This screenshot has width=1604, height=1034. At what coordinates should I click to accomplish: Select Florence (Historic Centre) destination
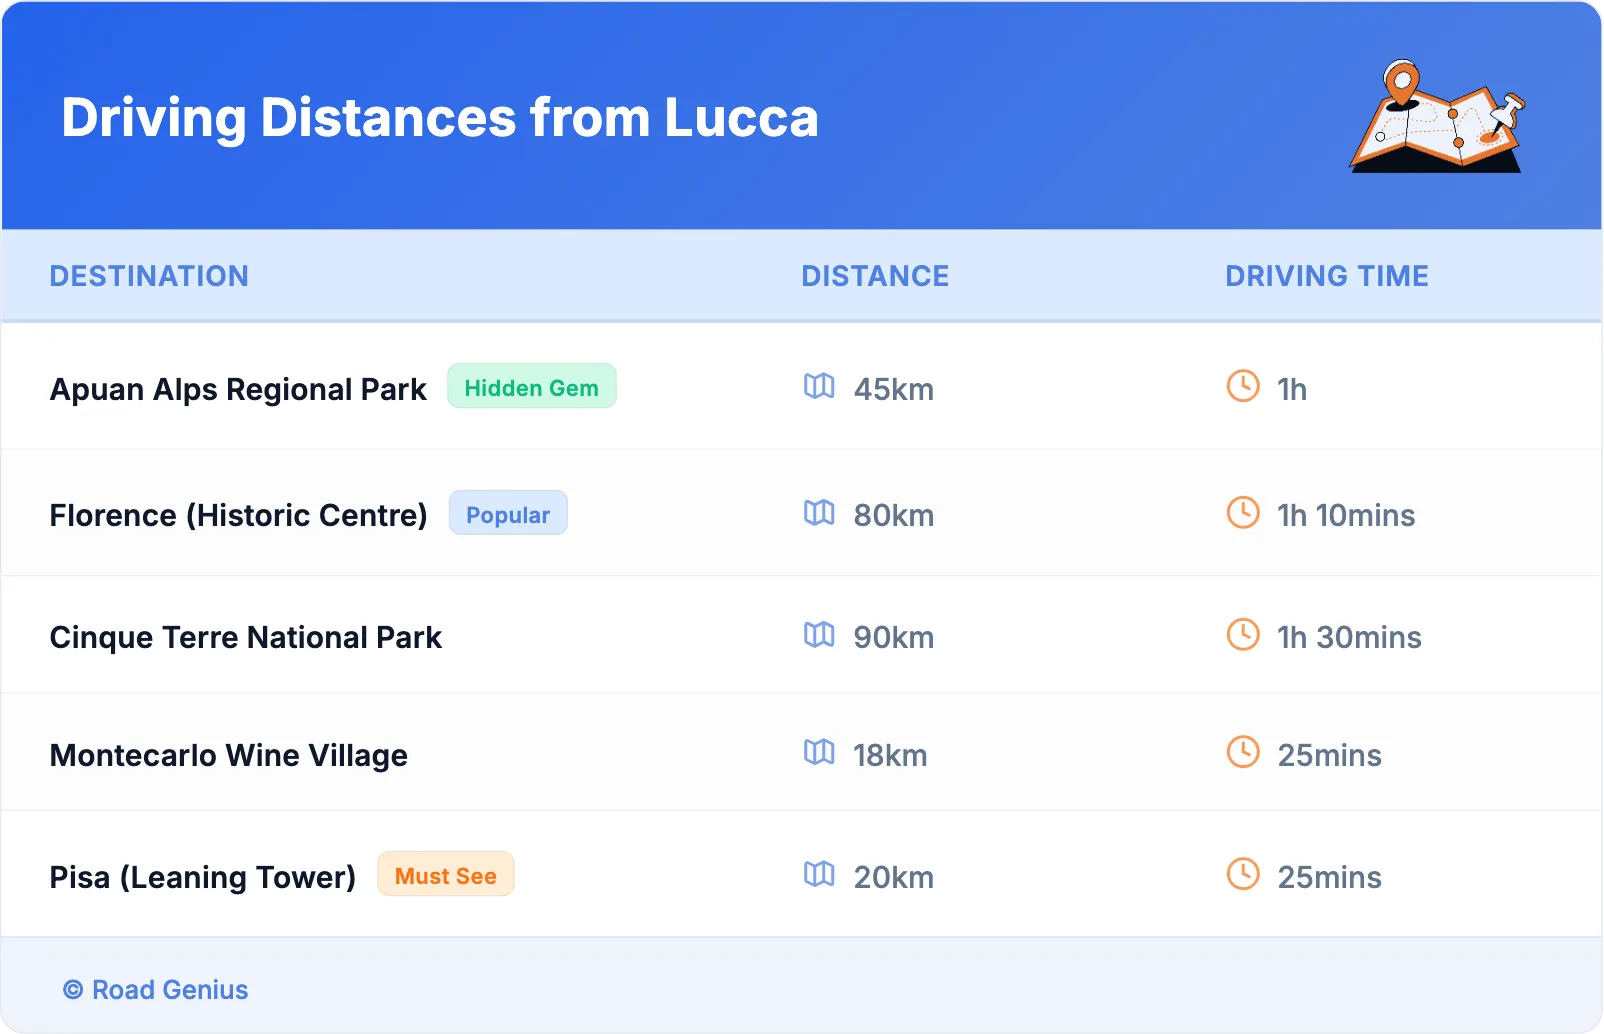click(239, 515)
